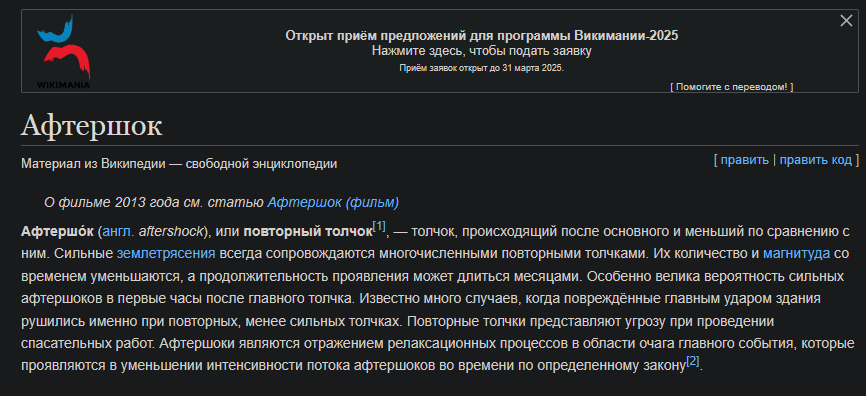Open the 'Помогите с переводом!' link

(x=732, y=87)
